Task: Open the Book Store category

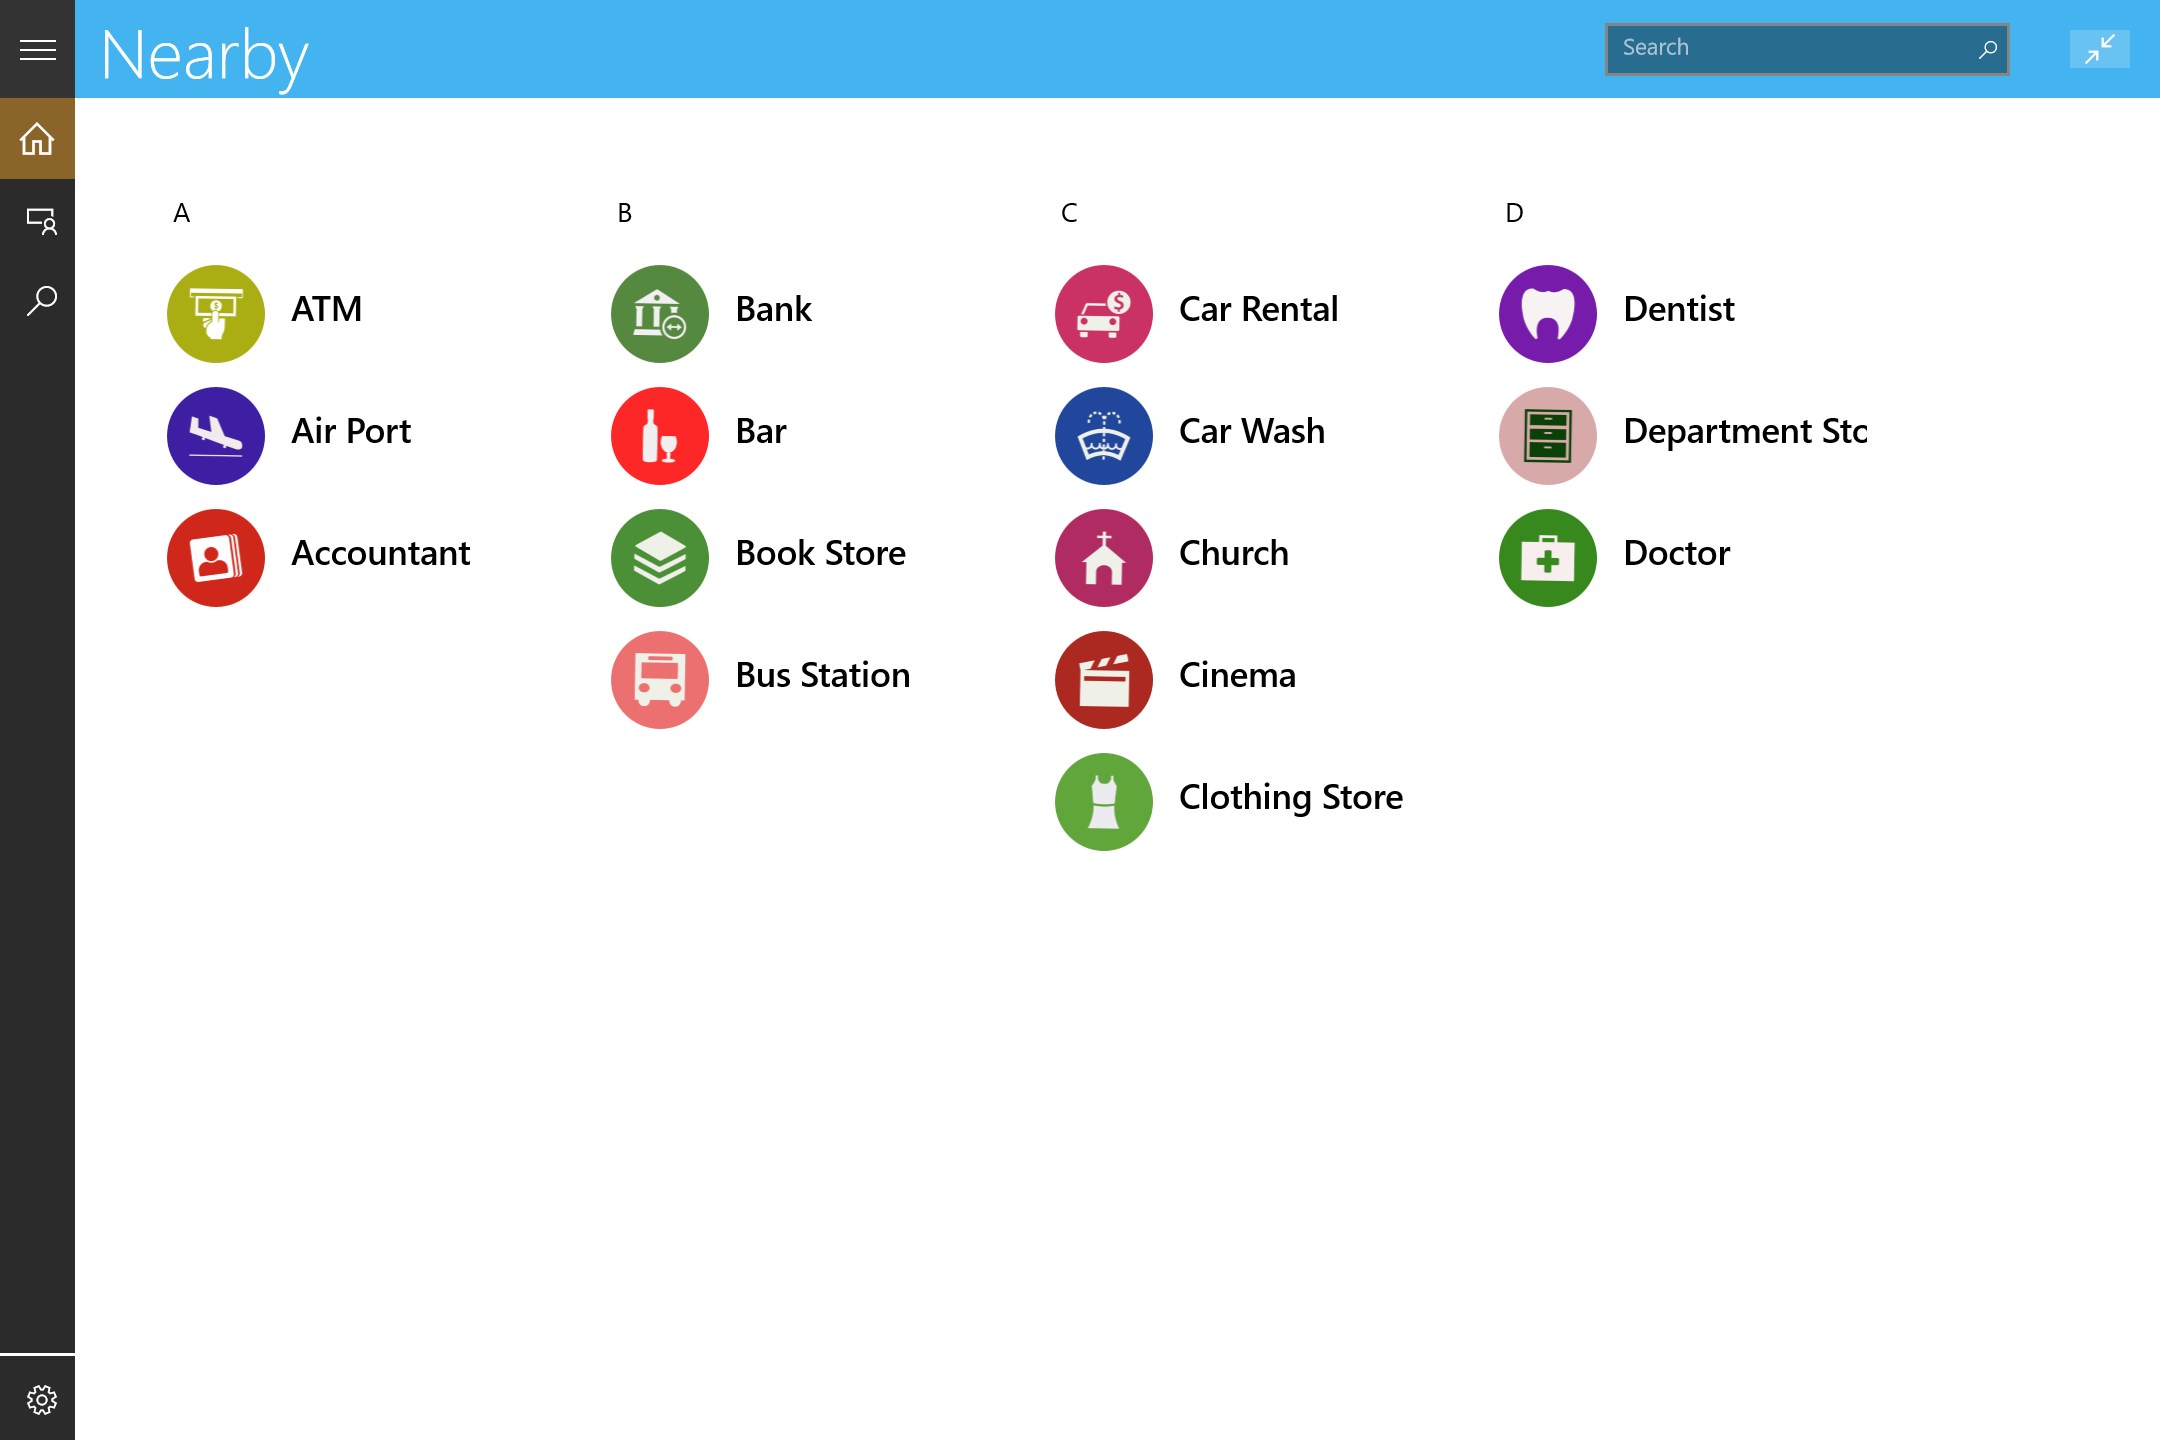Action: coord(820,553)
